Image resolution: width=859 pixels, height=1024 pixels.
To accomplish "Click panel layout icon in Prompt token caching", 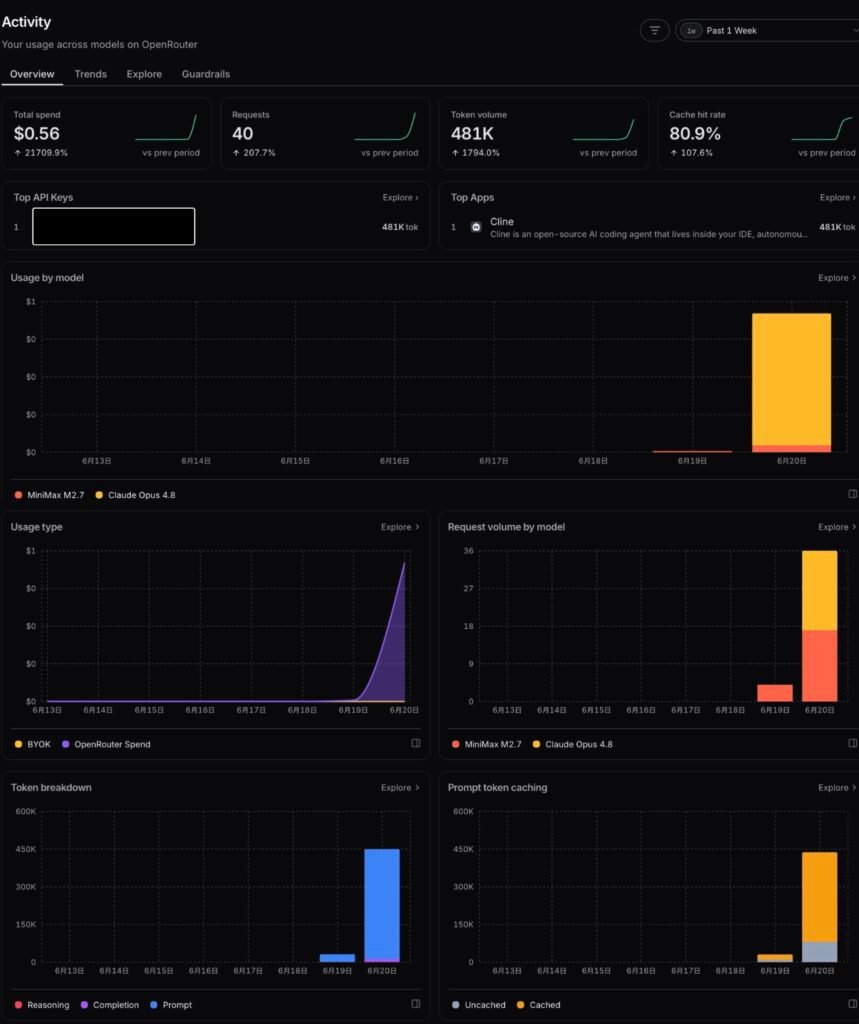I will (852, 1004).
